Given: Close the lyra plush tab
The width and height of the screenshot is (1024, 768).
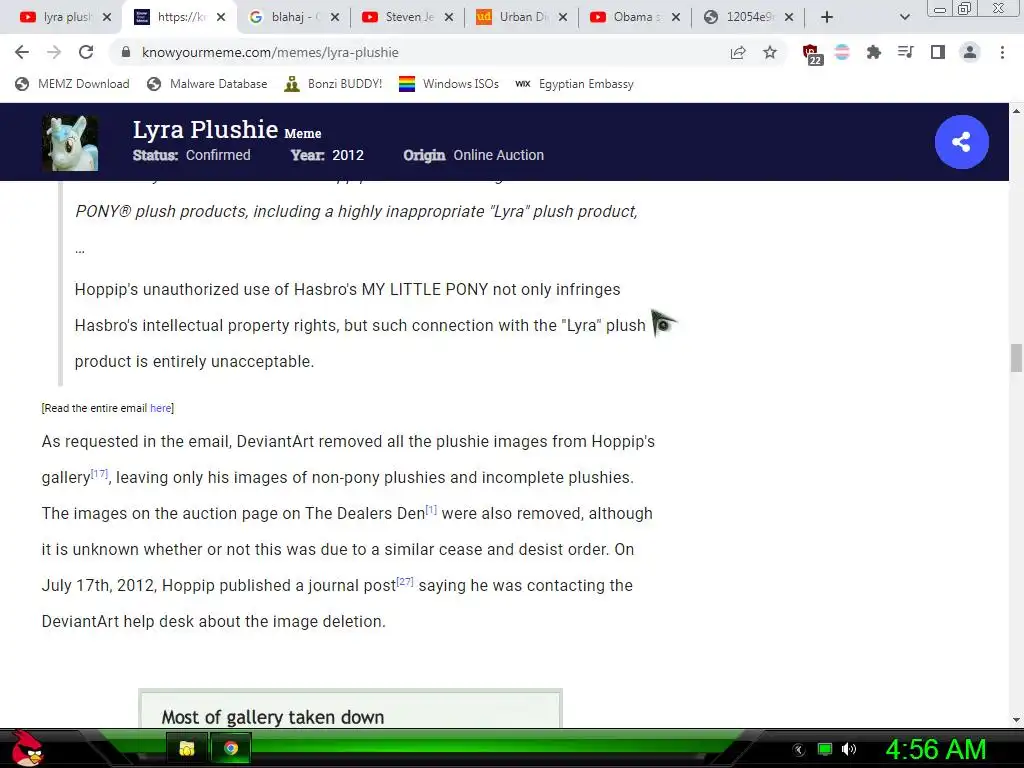Looking at the screenshot, I should pyautogui.click(x=107, y=17).
